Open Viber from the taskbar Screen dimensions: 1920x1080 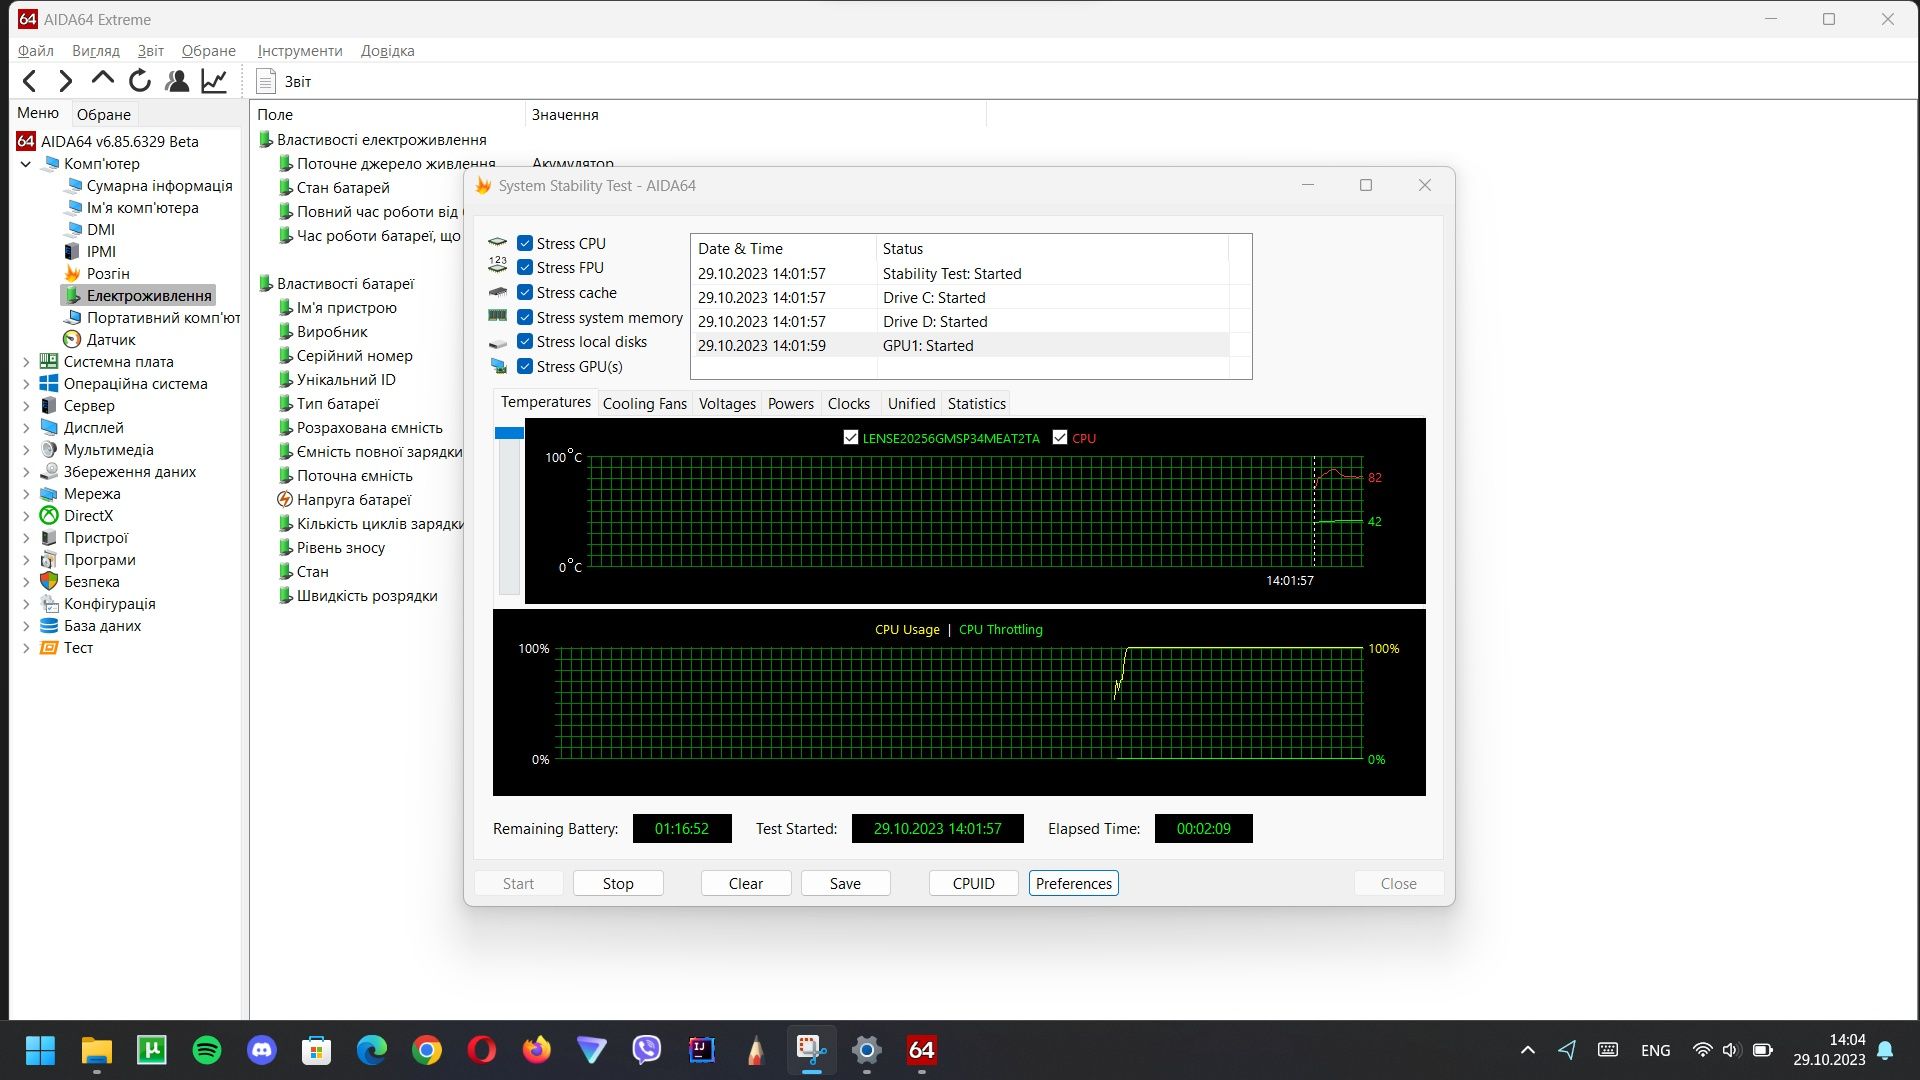point(647,1050)
